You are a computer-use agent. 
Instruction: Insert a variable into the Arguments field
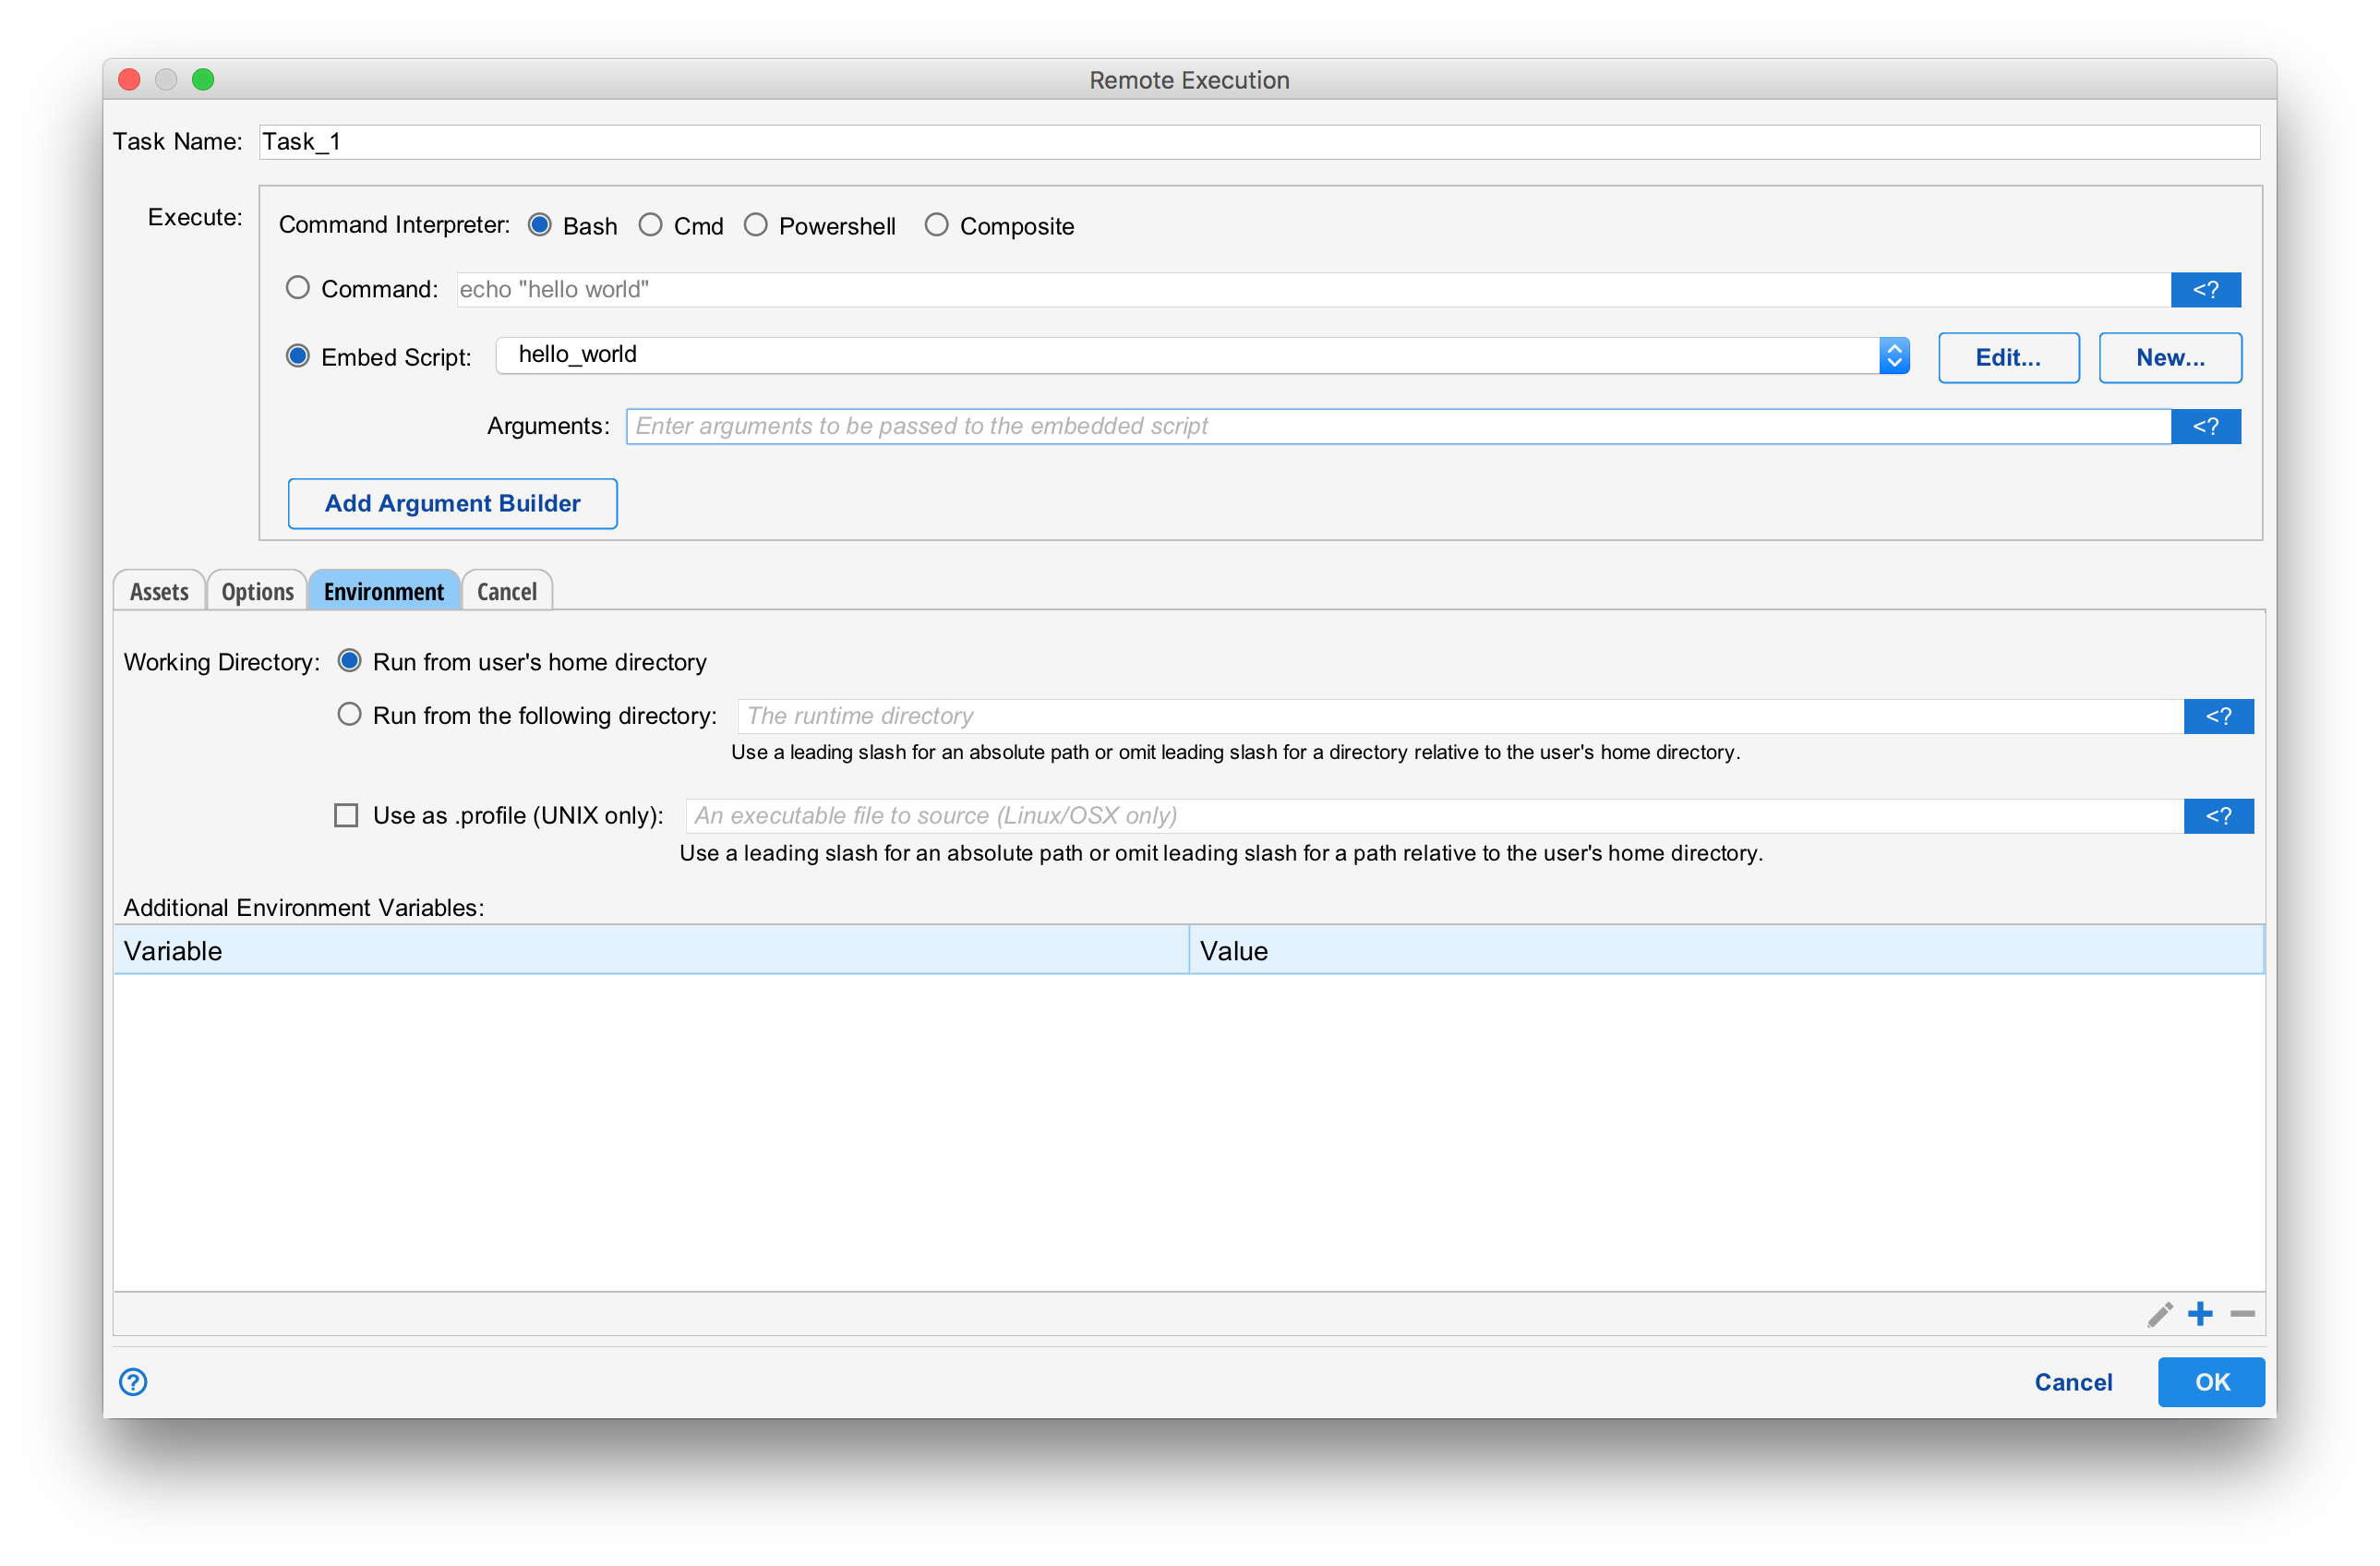pos(2207,426)
